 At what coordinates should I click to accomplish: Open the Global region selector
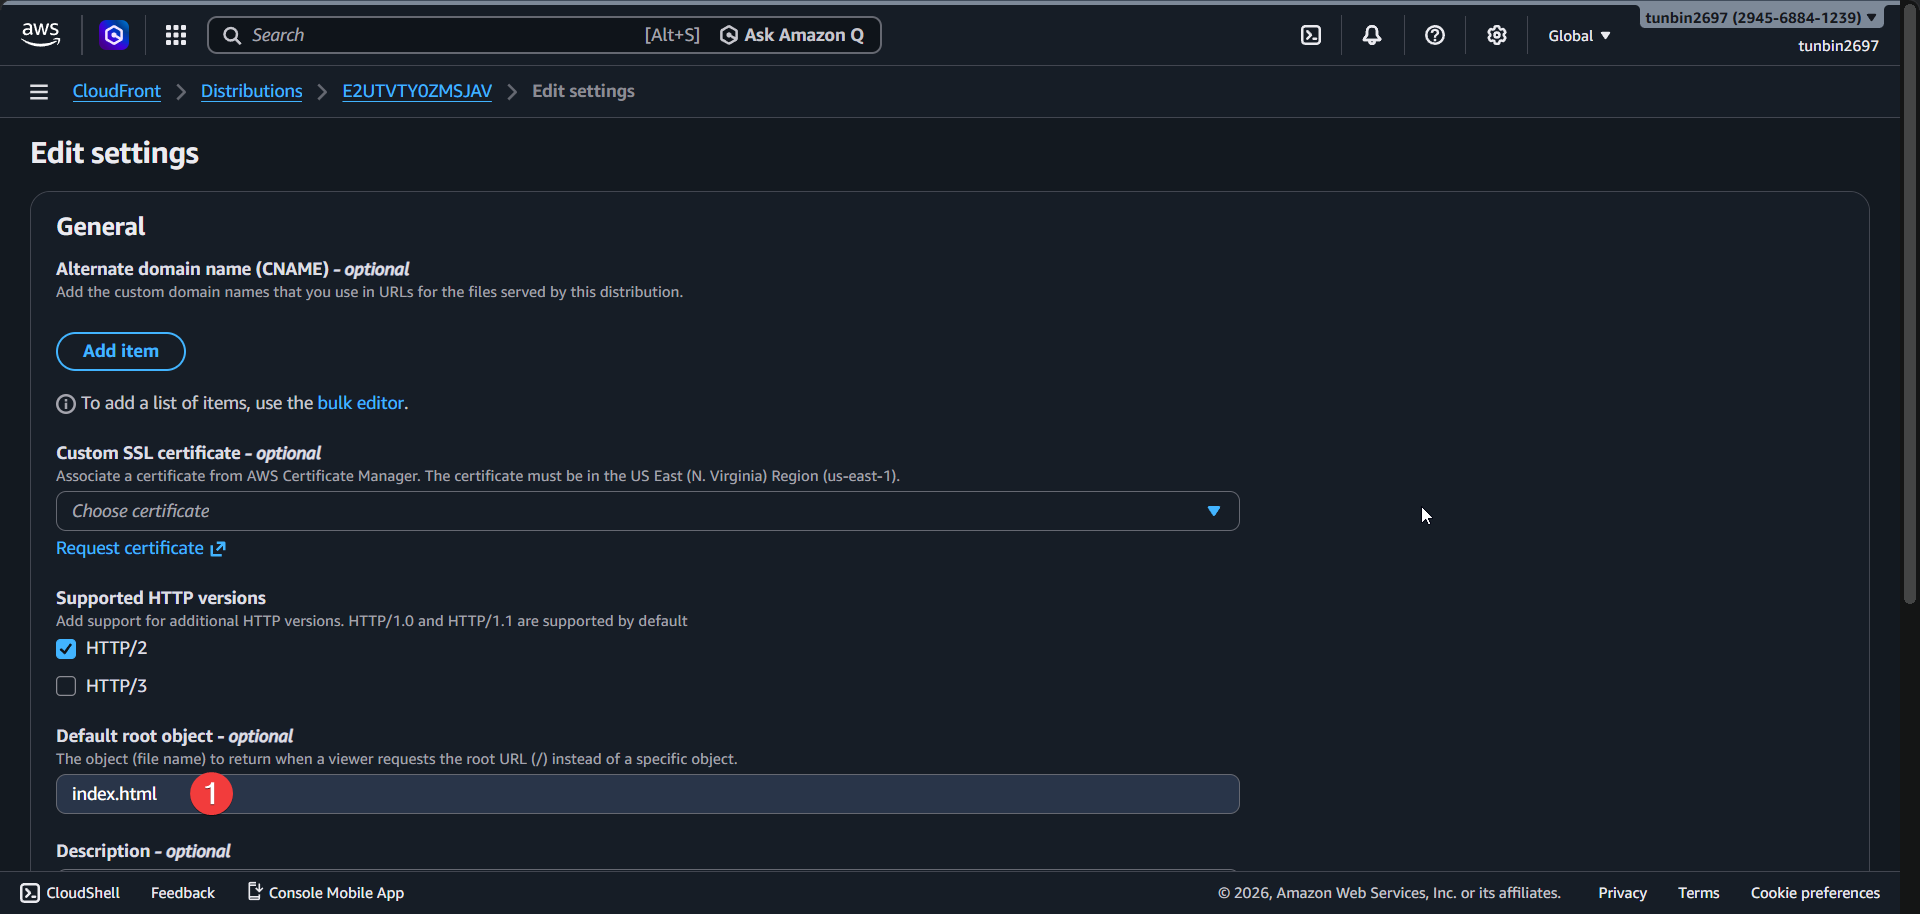click(1578, 35)
